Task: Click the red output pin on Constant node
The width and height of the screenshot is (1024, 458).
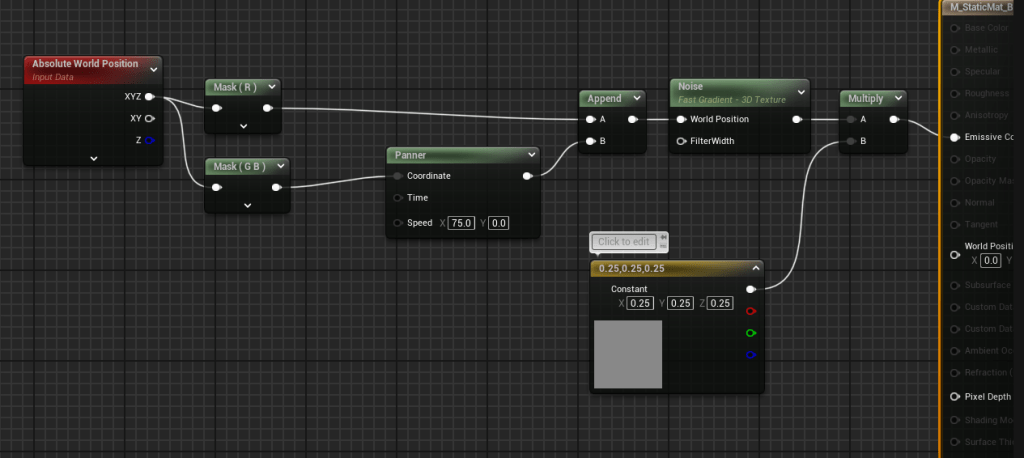Action: point(751,311)
